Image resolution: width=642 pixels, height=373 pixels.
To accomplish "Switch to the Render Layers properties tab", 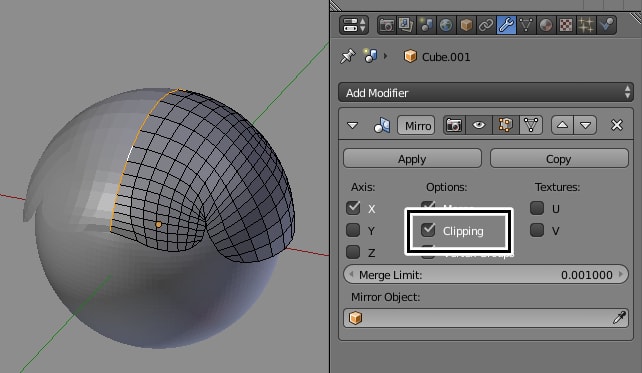I will pyautogui.click(x=406, y=25).
